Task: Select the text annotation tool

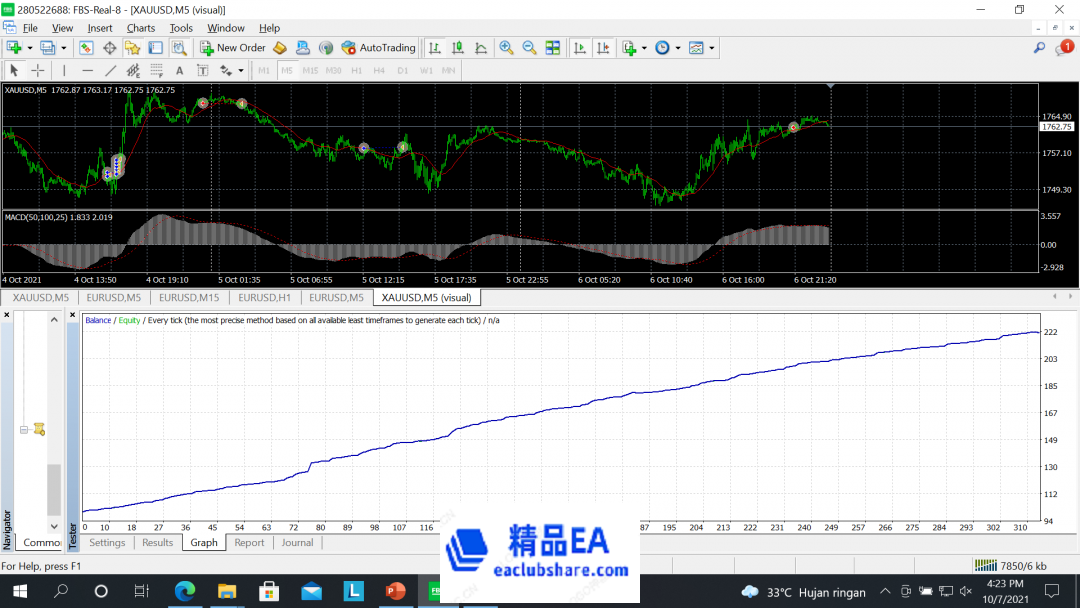Action: click(179, 70)
